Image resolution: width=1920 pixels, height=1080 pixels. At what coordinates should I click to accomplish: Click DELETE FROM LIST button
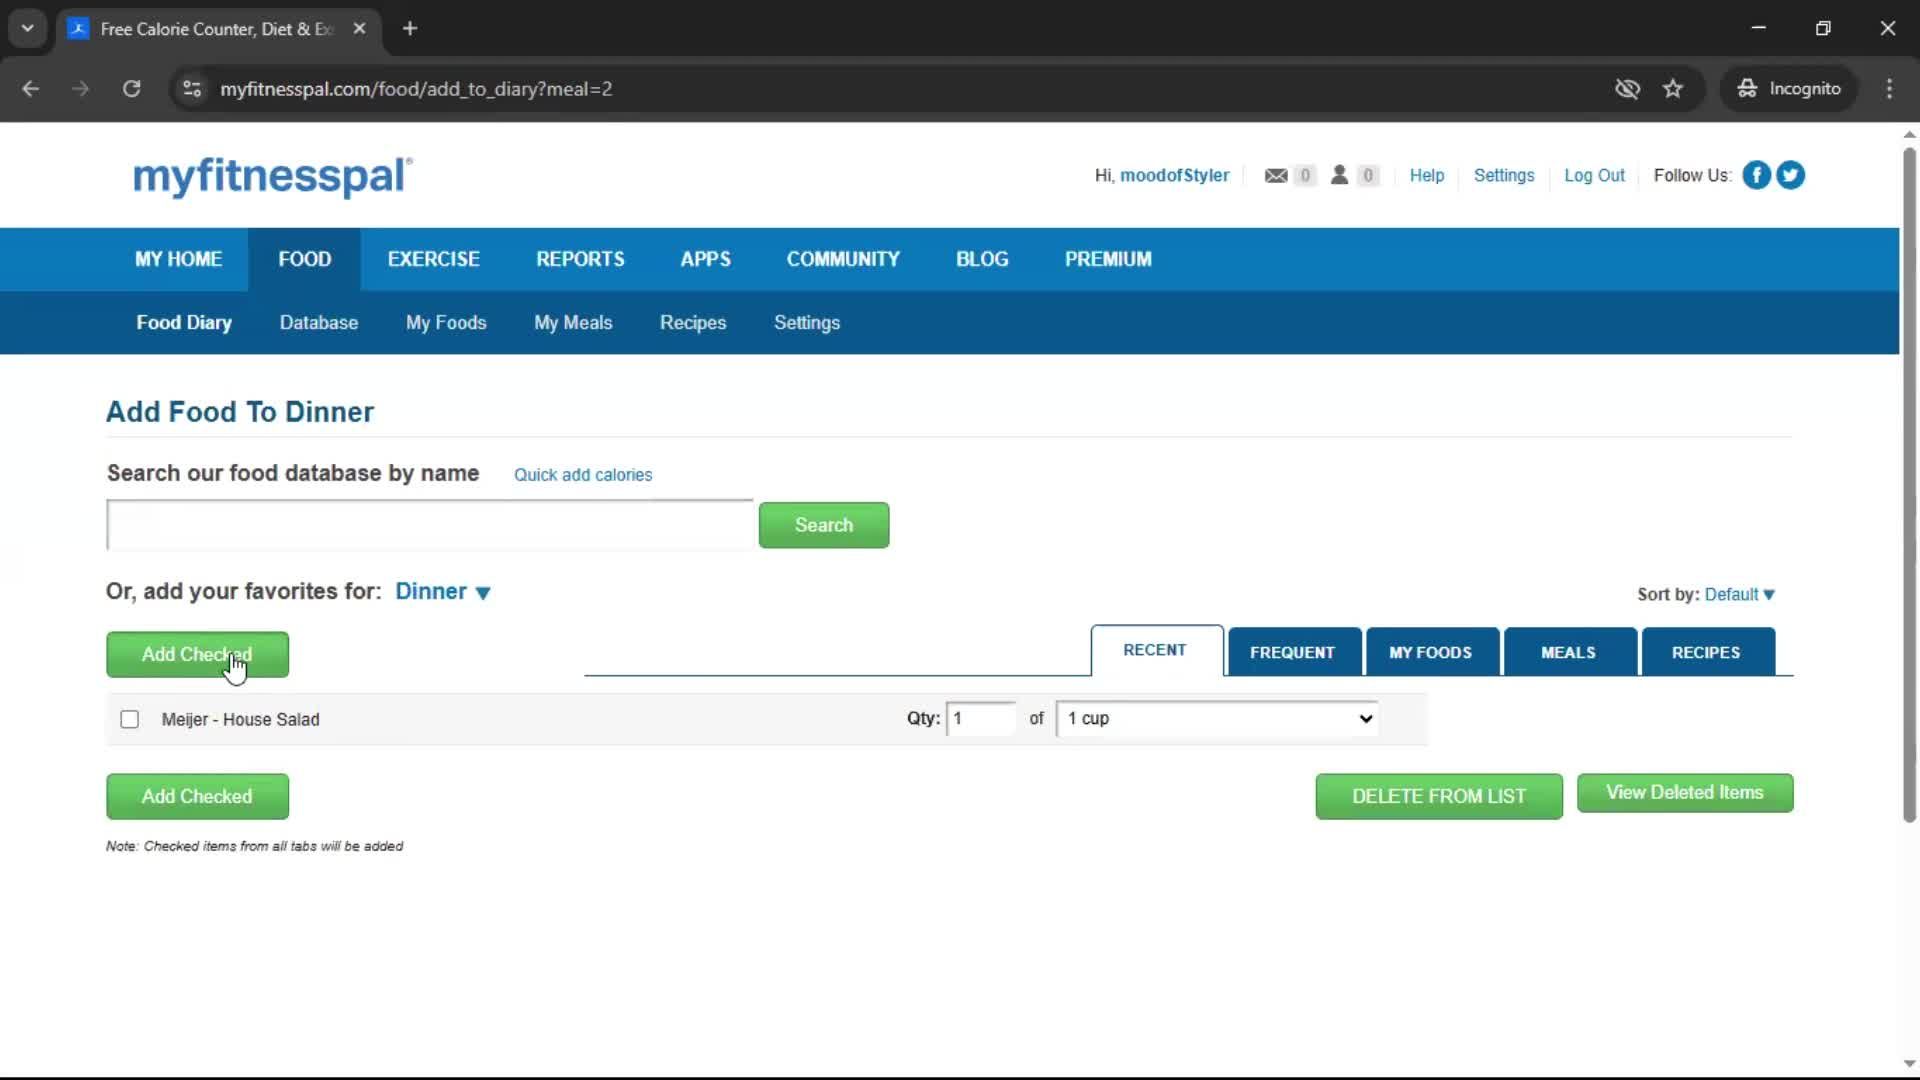(1439, 796)
